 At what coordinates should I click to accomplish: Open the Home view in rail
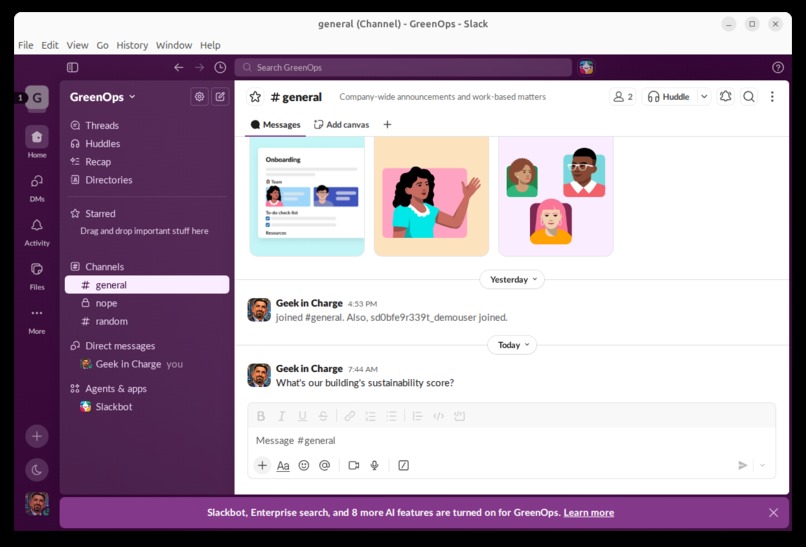37,142
